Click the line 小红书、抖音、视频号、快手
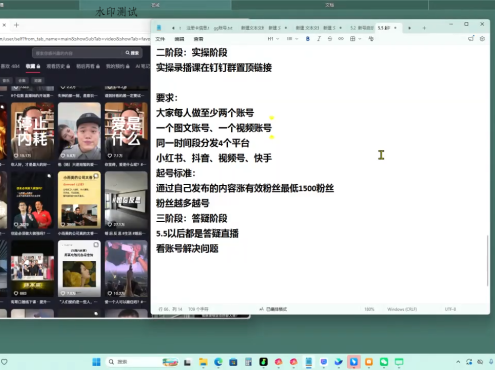 pos(214,158)
